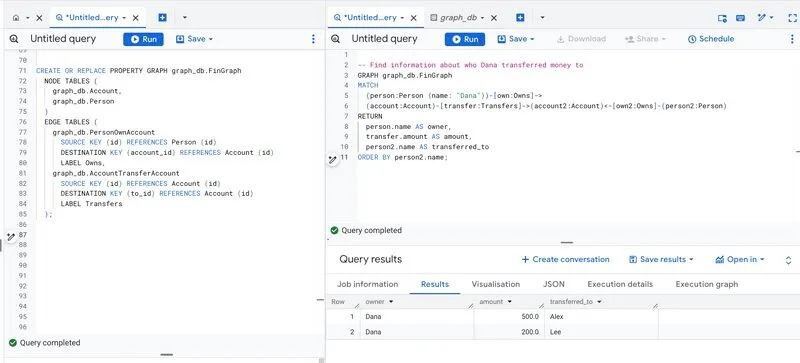Screen dimensions: 800x363
Task: Open right pane new-tab options arrow
Action: click(542, 18)
